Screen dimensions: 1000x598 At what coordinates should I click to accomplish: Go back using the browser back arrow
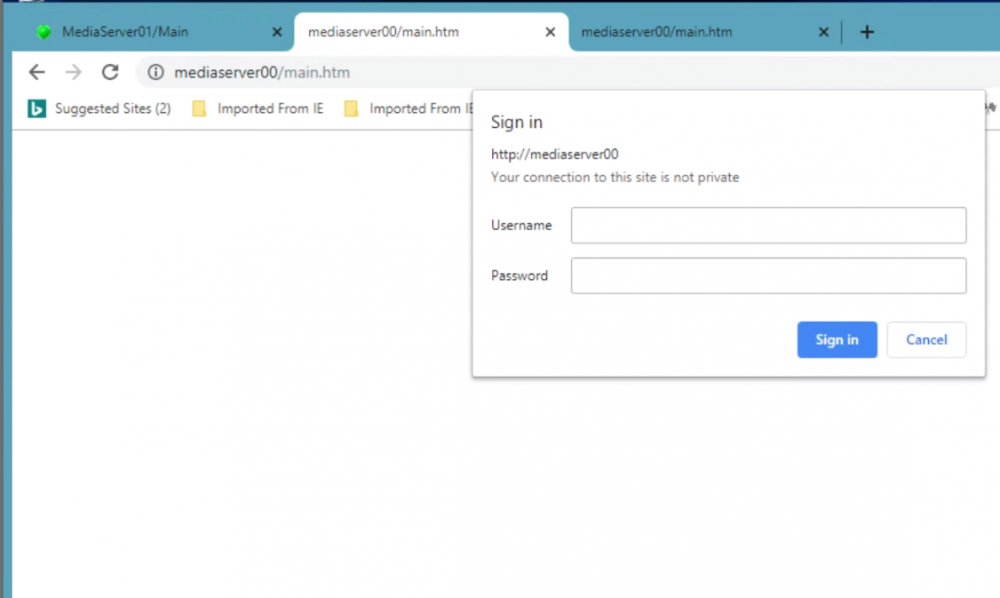coord(37,72)
